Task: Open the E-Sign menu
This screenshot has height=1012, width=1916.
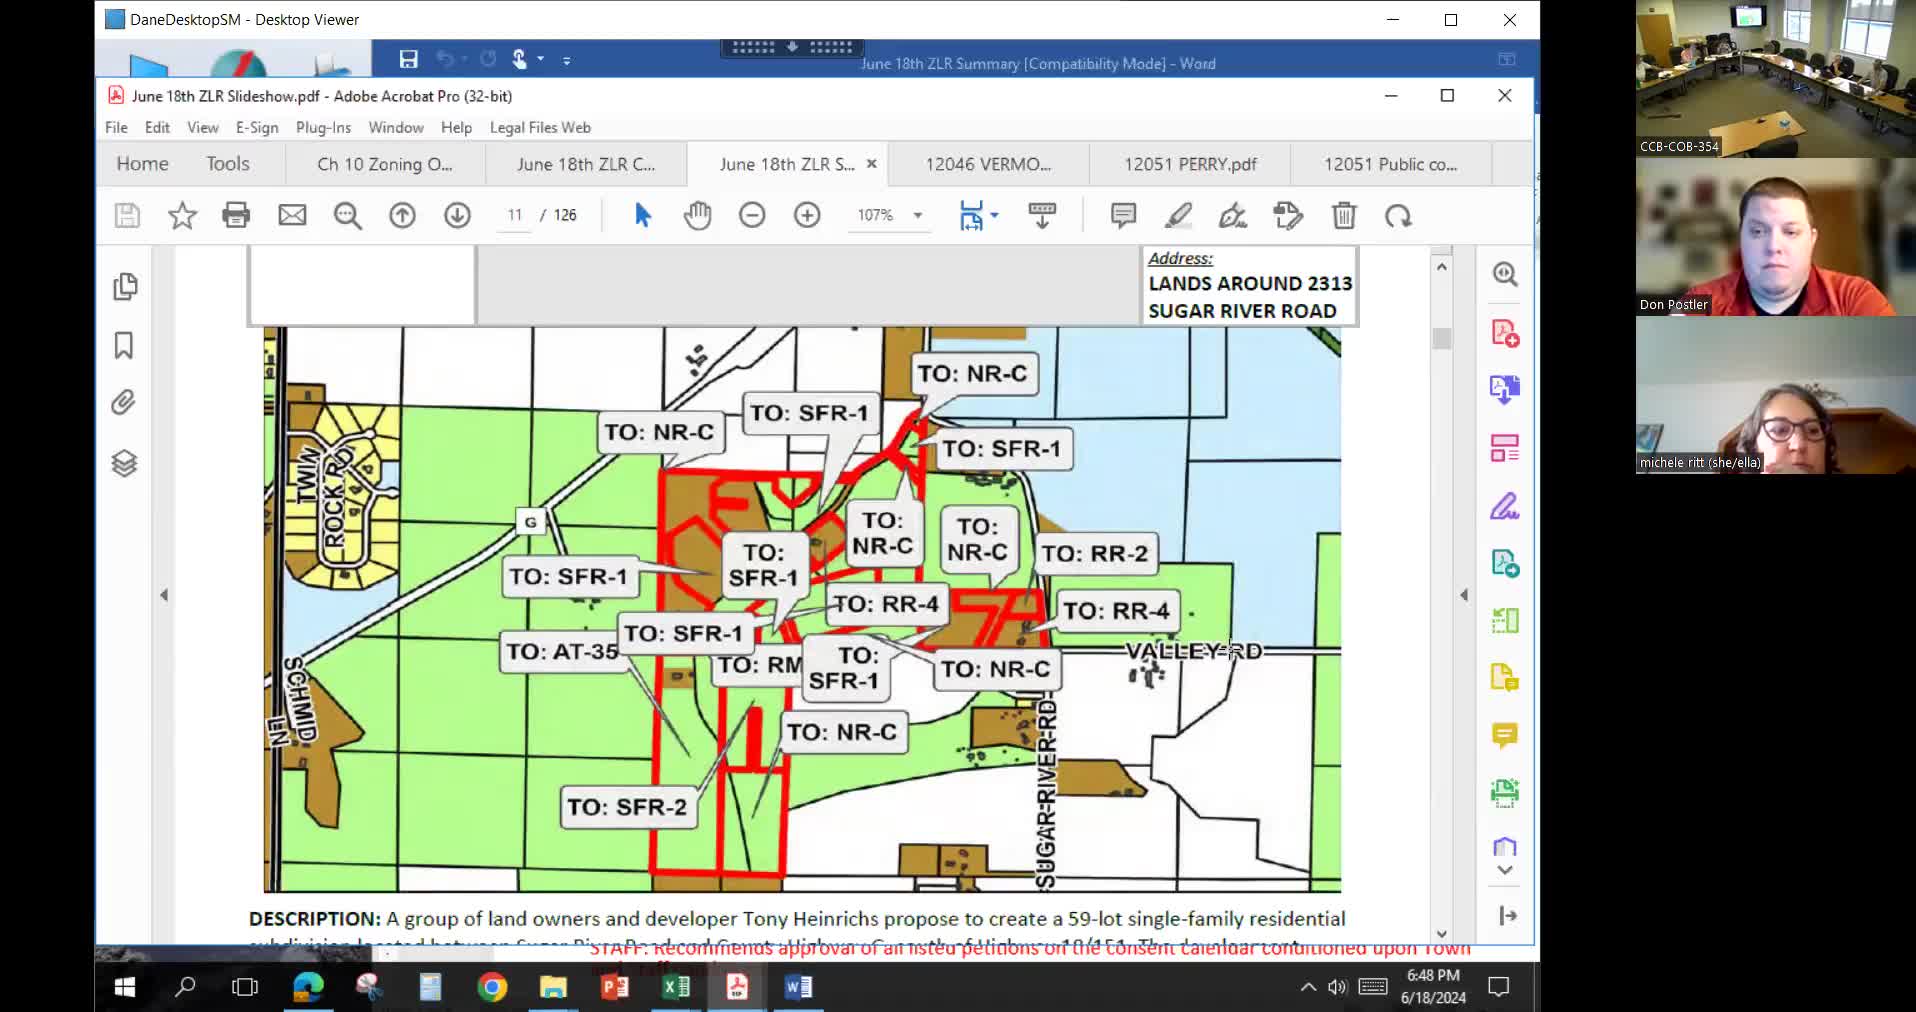Action: point(256,128)
